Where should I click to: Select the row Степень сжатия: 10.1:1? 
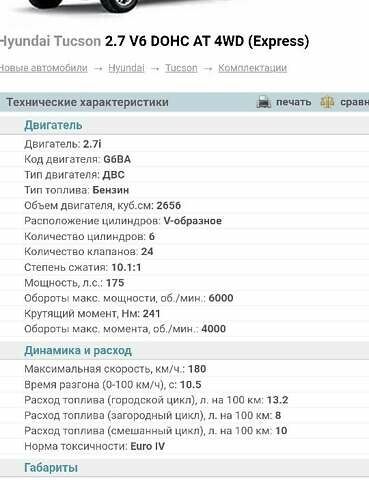pyautogui.click(x=184, y=267)
